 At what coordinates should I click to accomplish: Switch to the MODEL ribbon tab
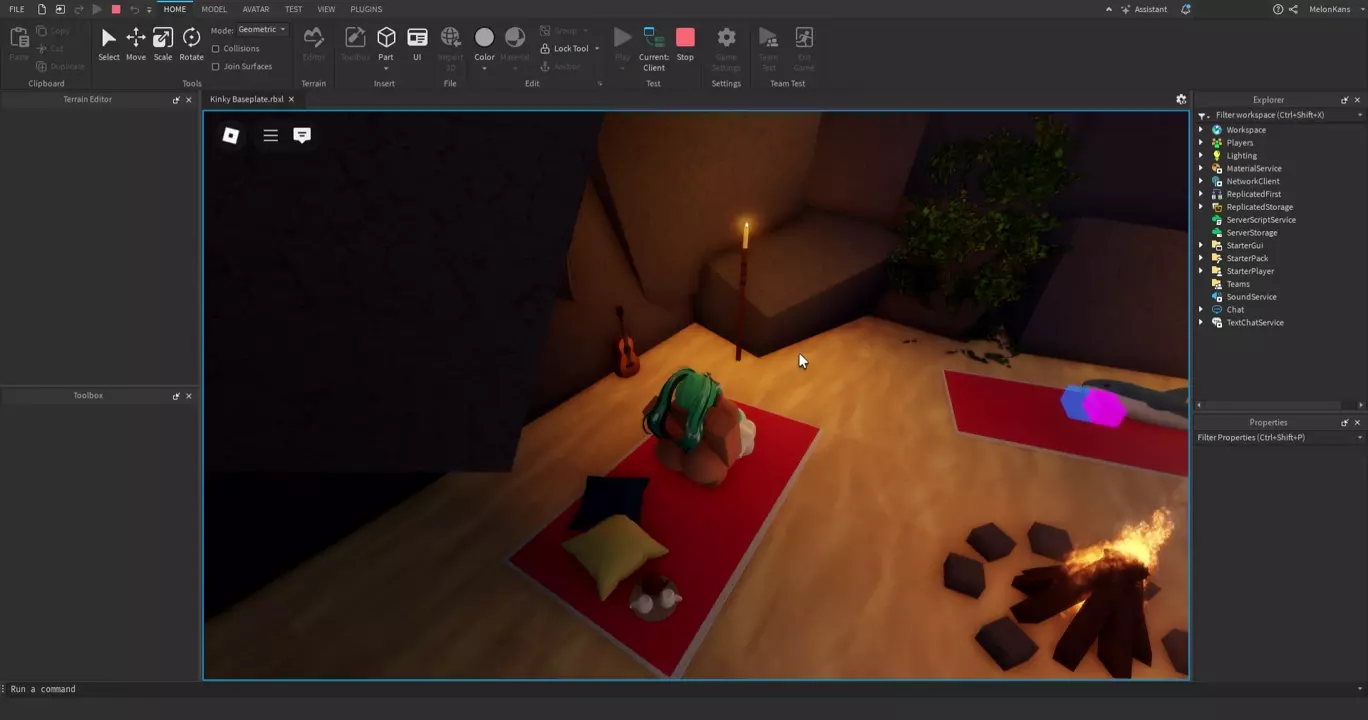pos(214,9)
